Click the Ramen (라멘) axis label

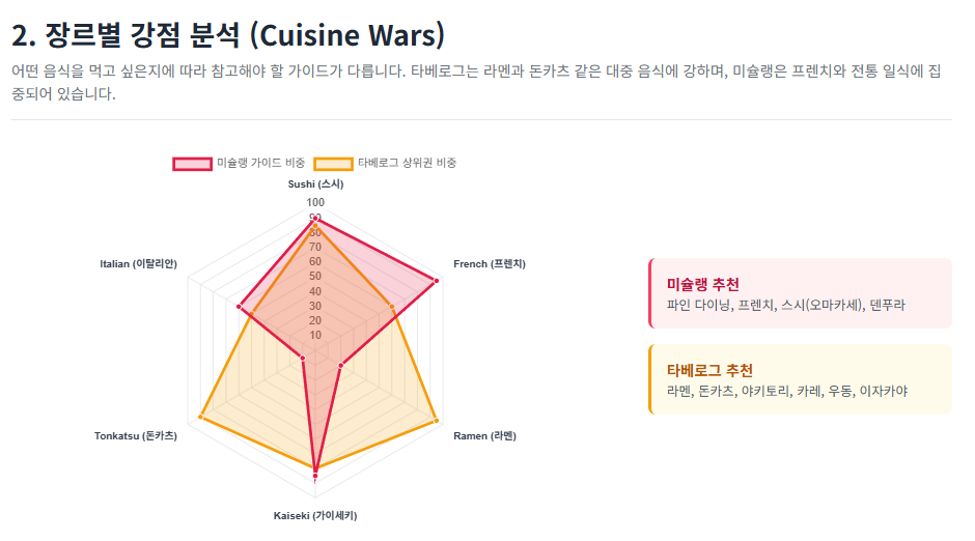pyautogui.click(x=484, y=436)
